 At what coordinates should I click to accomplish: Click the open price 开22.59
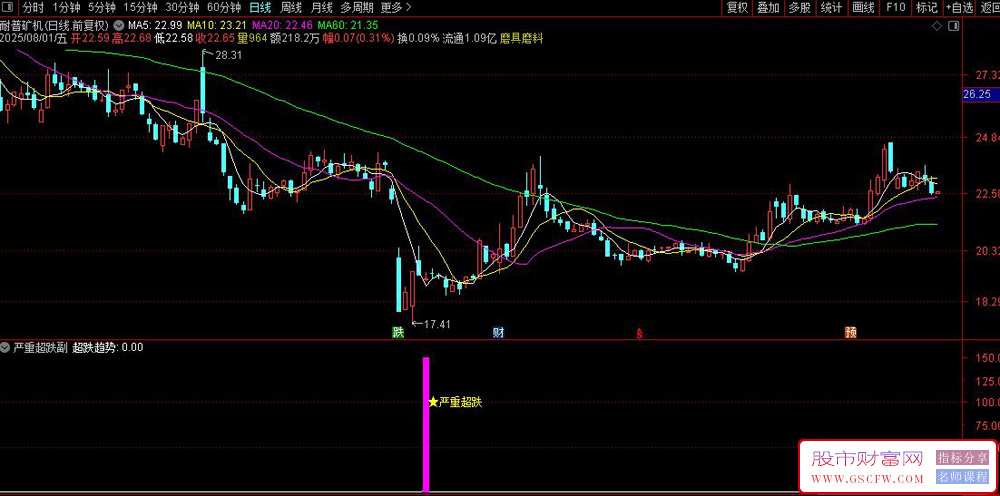pos(90,38)
